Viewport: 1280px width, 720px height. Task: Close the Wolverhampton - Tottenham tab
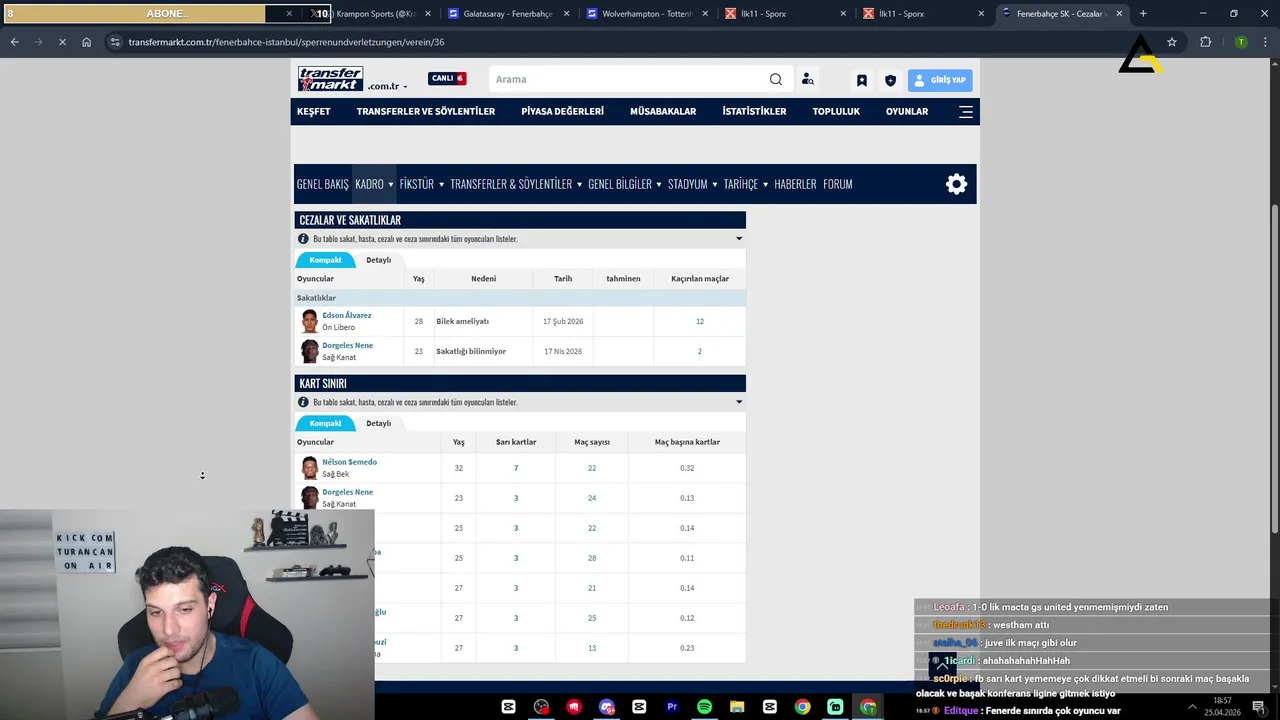706,14
